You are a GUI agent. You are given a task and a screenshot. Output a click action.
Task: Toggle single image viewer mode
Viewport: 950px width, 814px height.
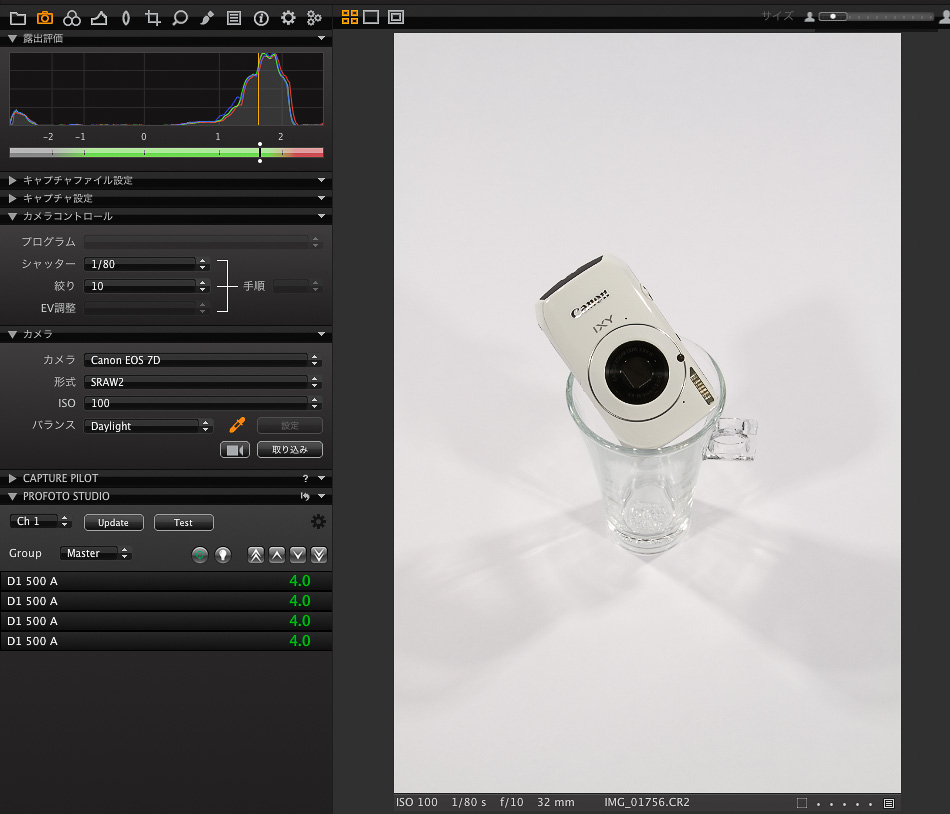(x=371, y=17)
